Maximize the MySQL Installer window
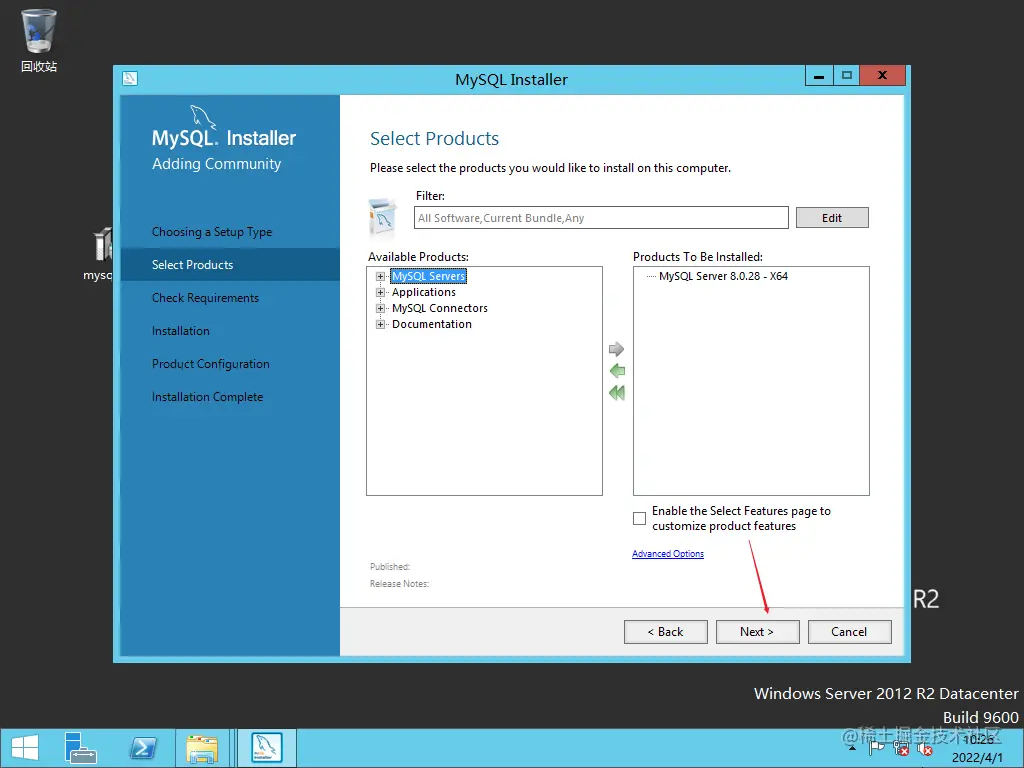Viewport: 1024px width, 768px height. tap(846, 76)
